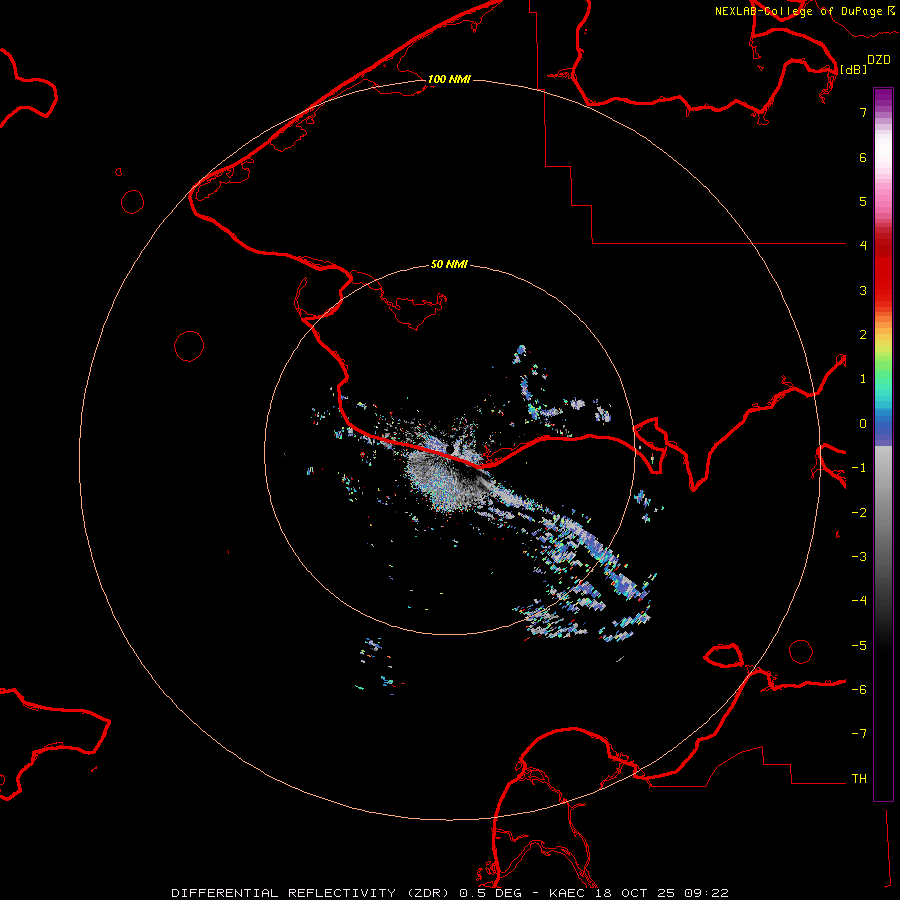Screen dimensions: 900x900
Task: Click "DIFFERENTIAL REFLECTIVITY" in the bottom caption
Action: (284, 893)
